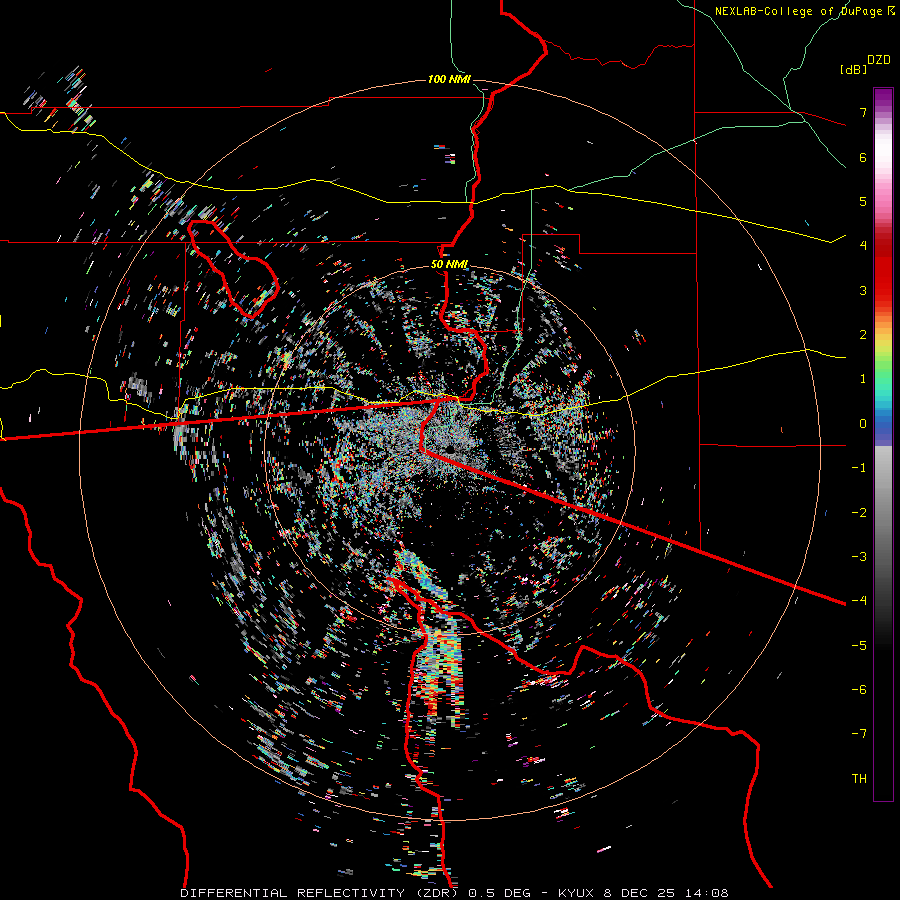Click the DZD label above the color scale
900x900 pixels.
coord(879,60)
